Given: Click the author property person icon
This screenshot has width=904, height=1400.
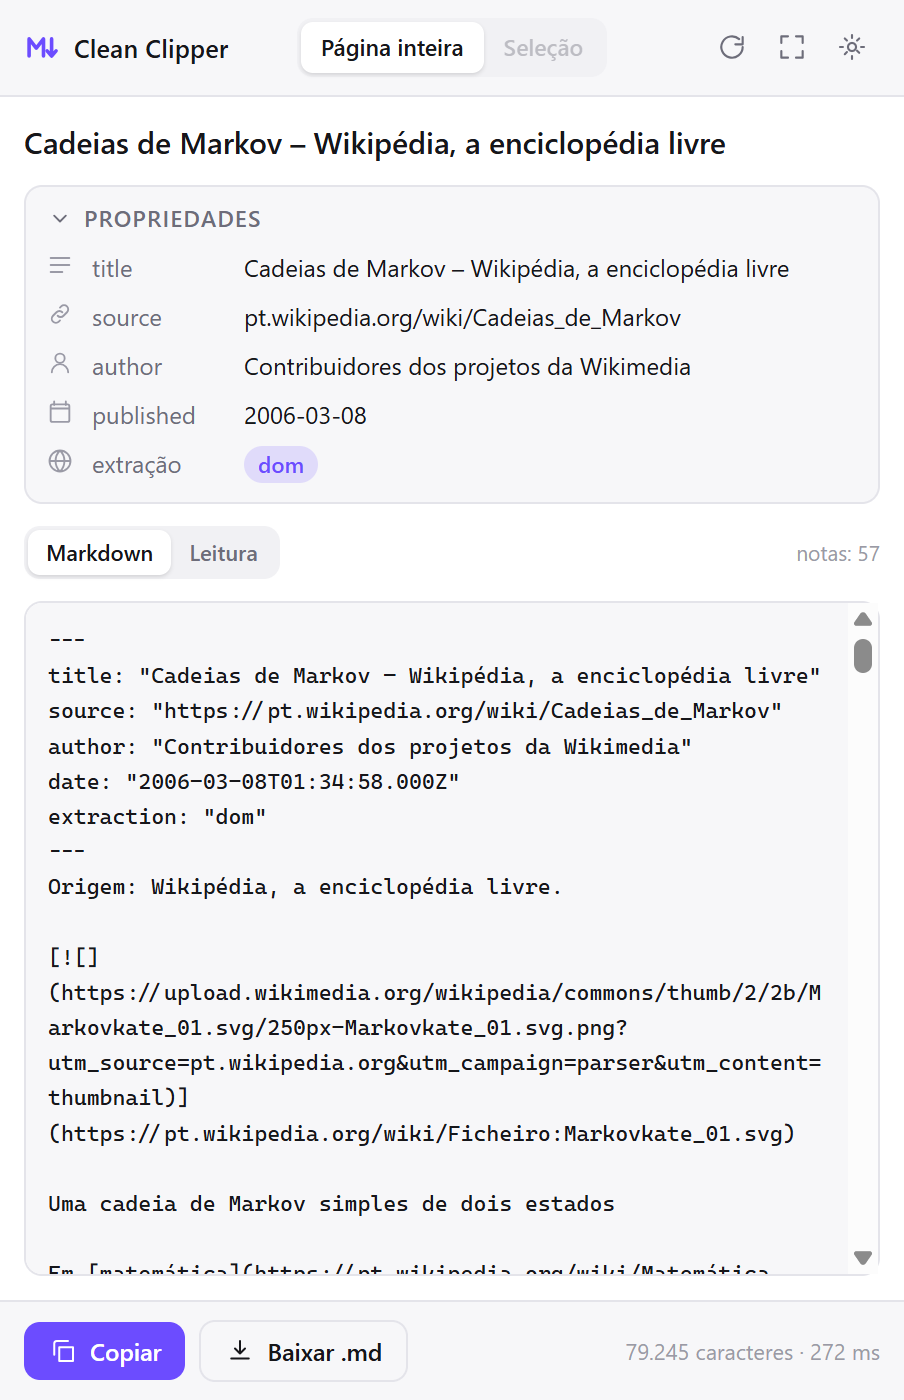Looking at the screenshot, I should [x=60, y=365].
